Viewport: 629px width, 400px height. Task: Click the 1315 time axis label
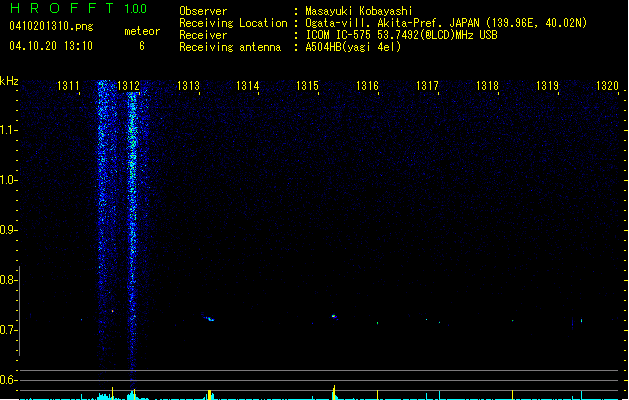click(x=307, y=85)
